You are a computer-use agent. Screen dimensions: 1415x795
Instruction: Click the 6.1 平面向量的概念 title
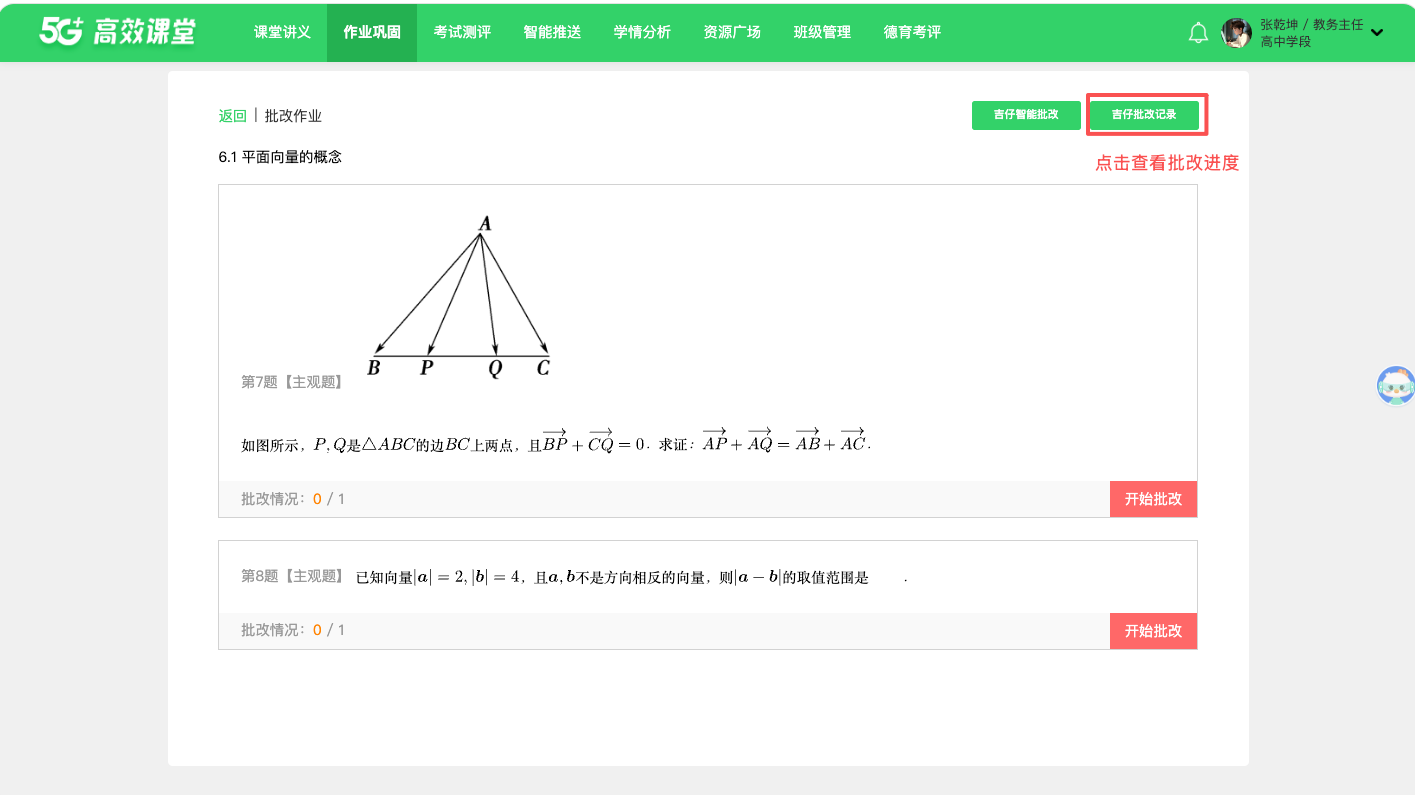[x=280, y=157]
